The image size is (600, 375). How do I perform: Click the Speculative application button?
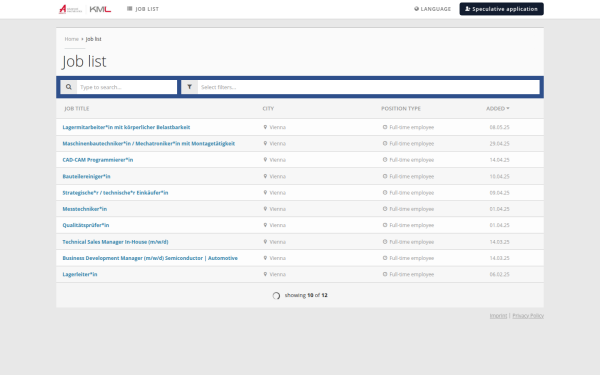[x=501, y=9]
